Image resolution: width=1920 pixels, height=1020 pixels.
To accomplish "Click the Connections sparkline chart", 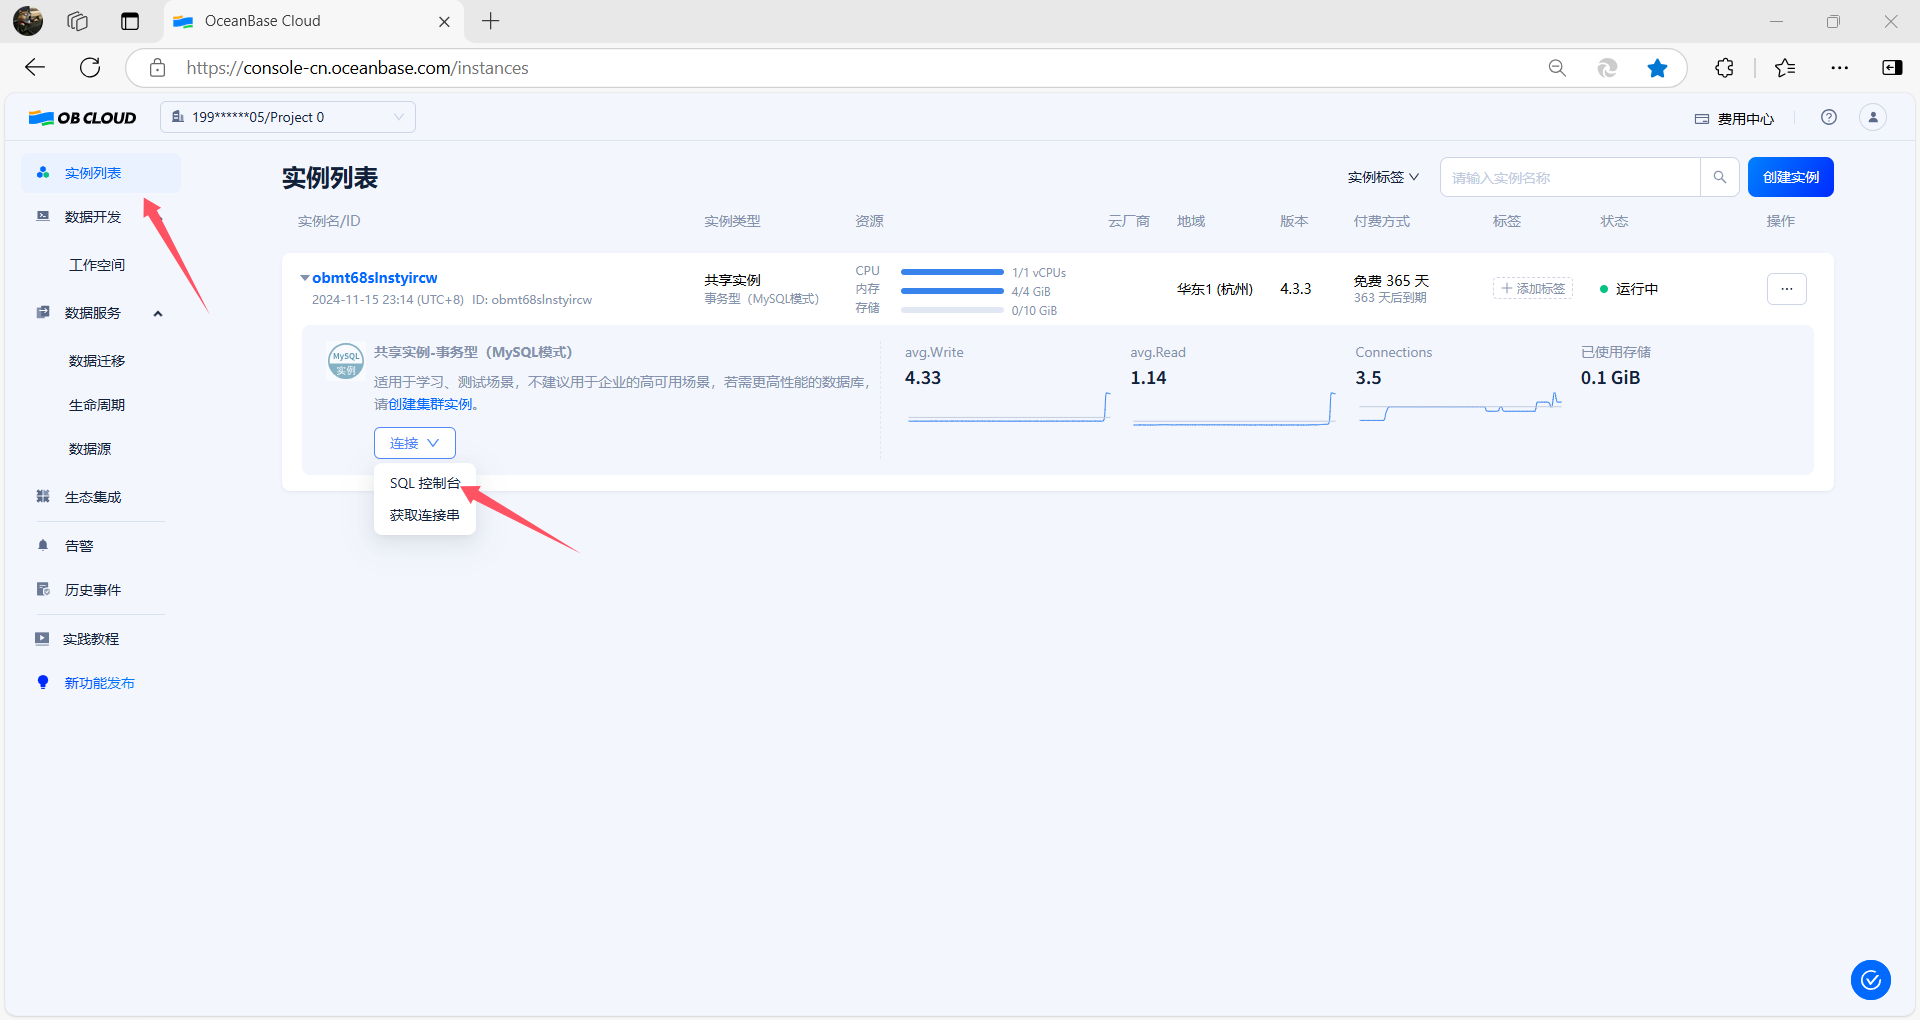I will pos(1460,408).
